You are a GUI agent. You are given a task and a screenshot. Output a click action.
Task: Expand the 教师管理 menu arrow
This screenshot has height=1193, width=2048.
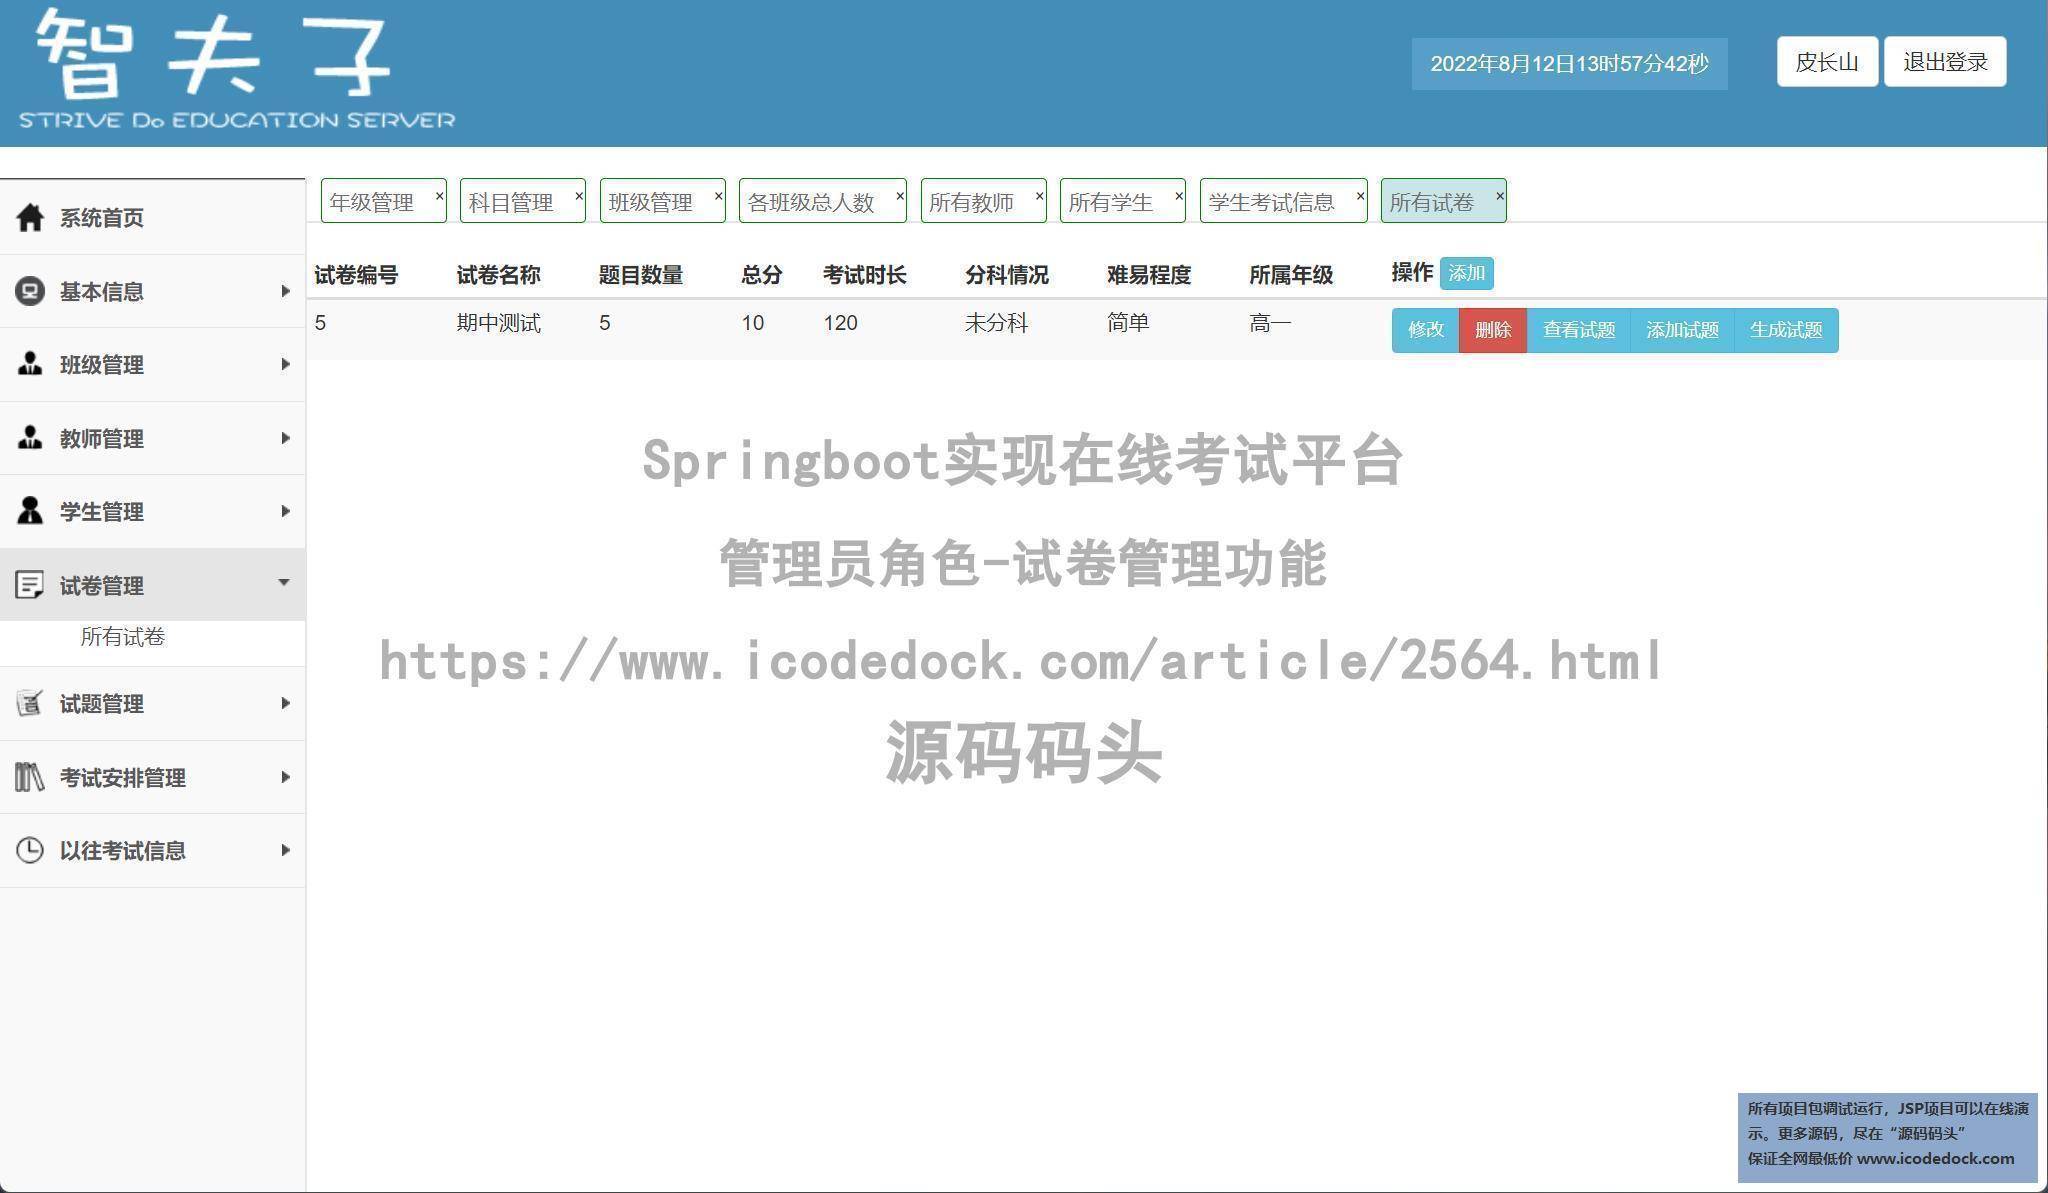285,438
